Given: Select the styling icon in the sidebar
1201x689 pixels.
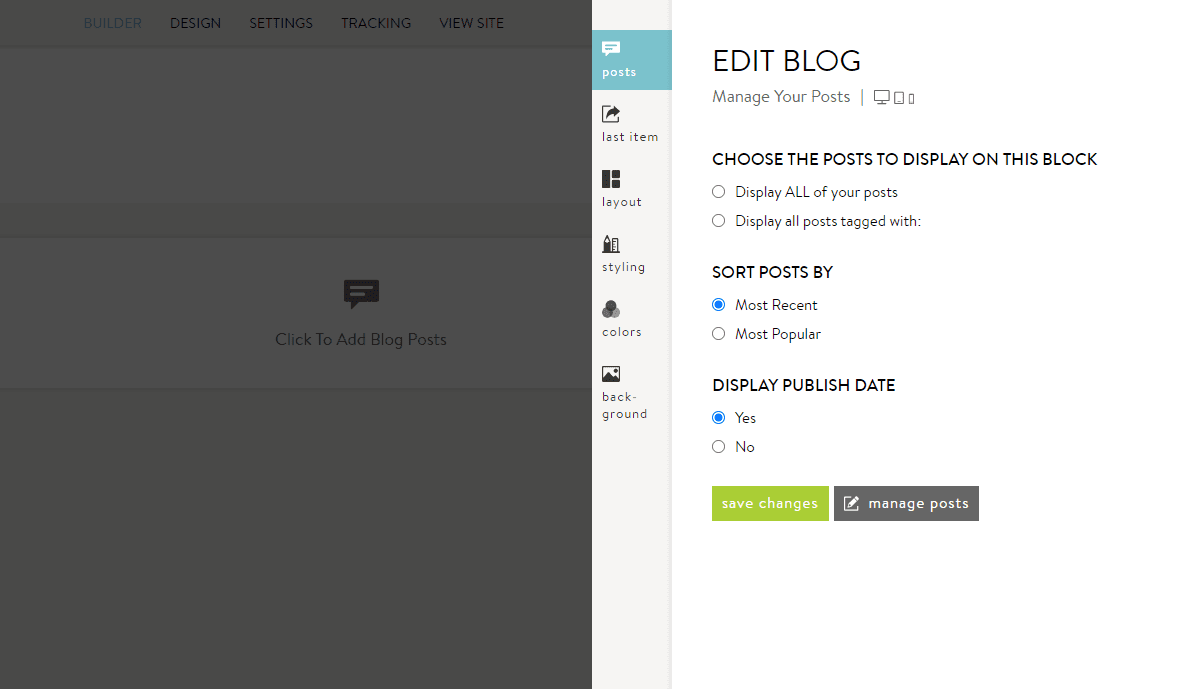Looking at the screenshot, I should [x=622, y=253].
